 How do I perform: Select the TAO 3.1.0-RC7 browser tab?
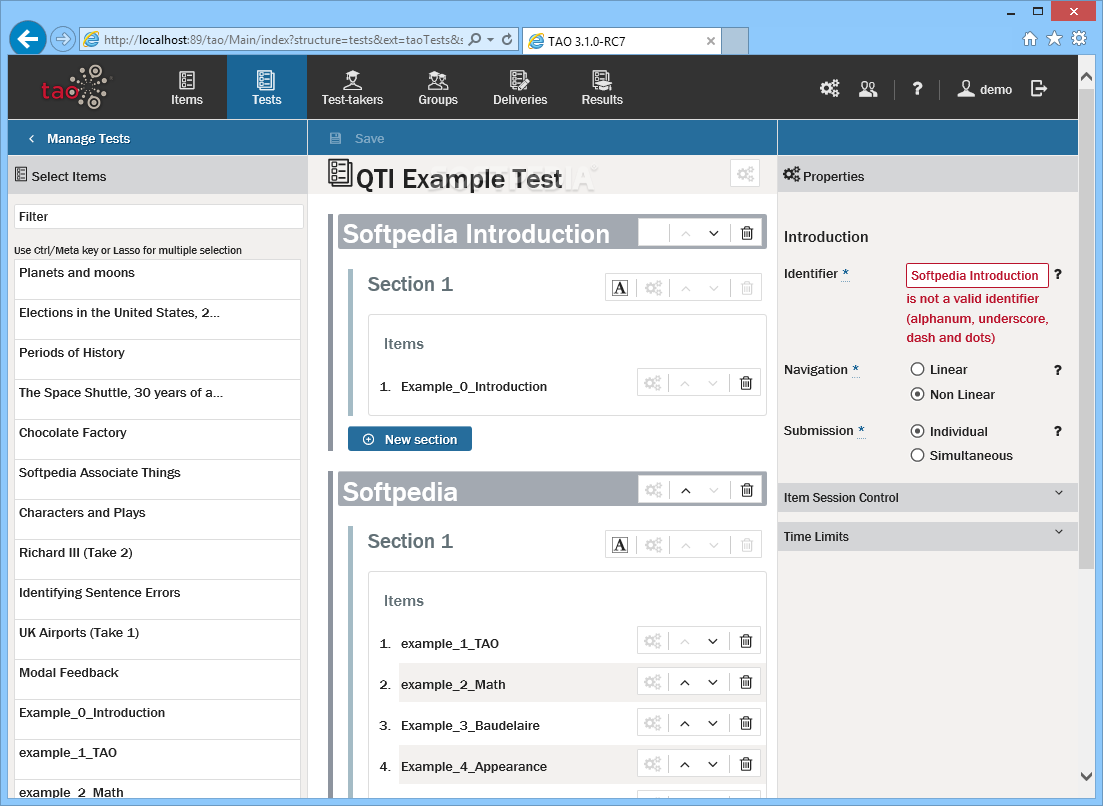click(622, 41)
